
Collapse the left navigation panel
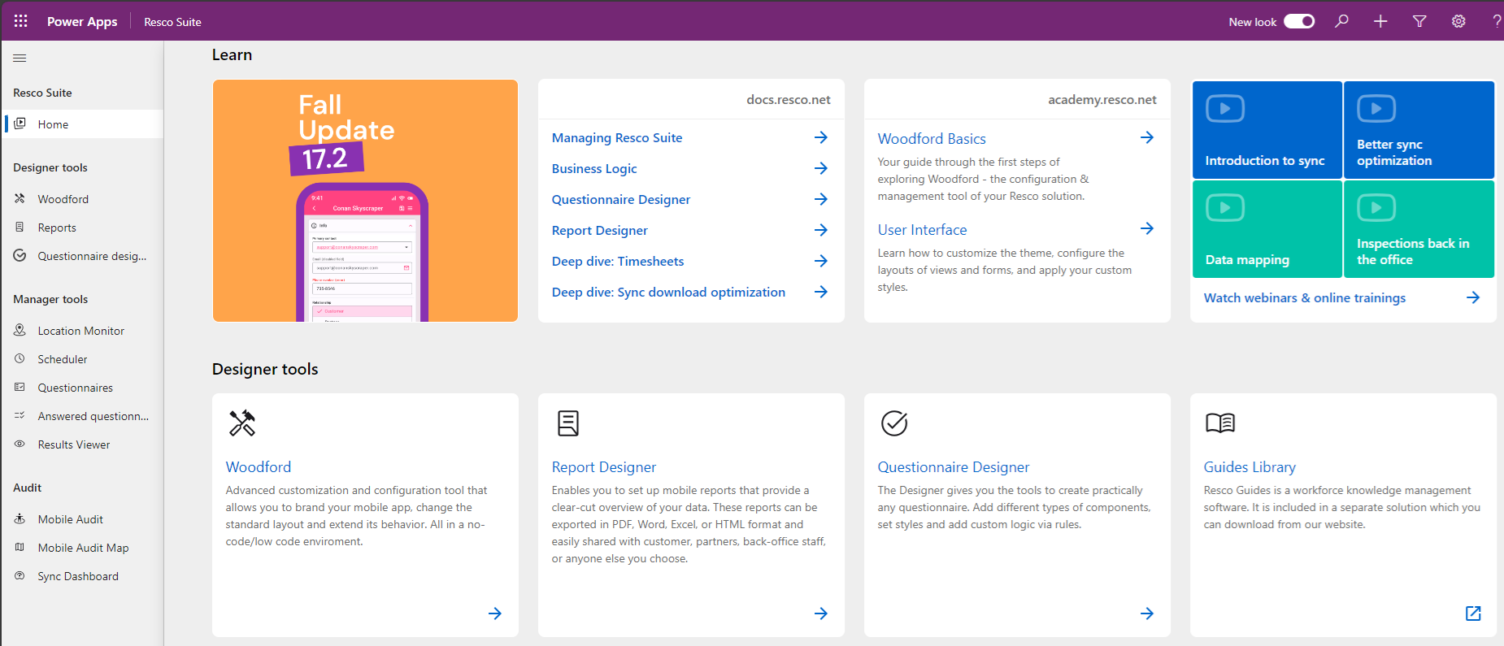pos(18,57)
